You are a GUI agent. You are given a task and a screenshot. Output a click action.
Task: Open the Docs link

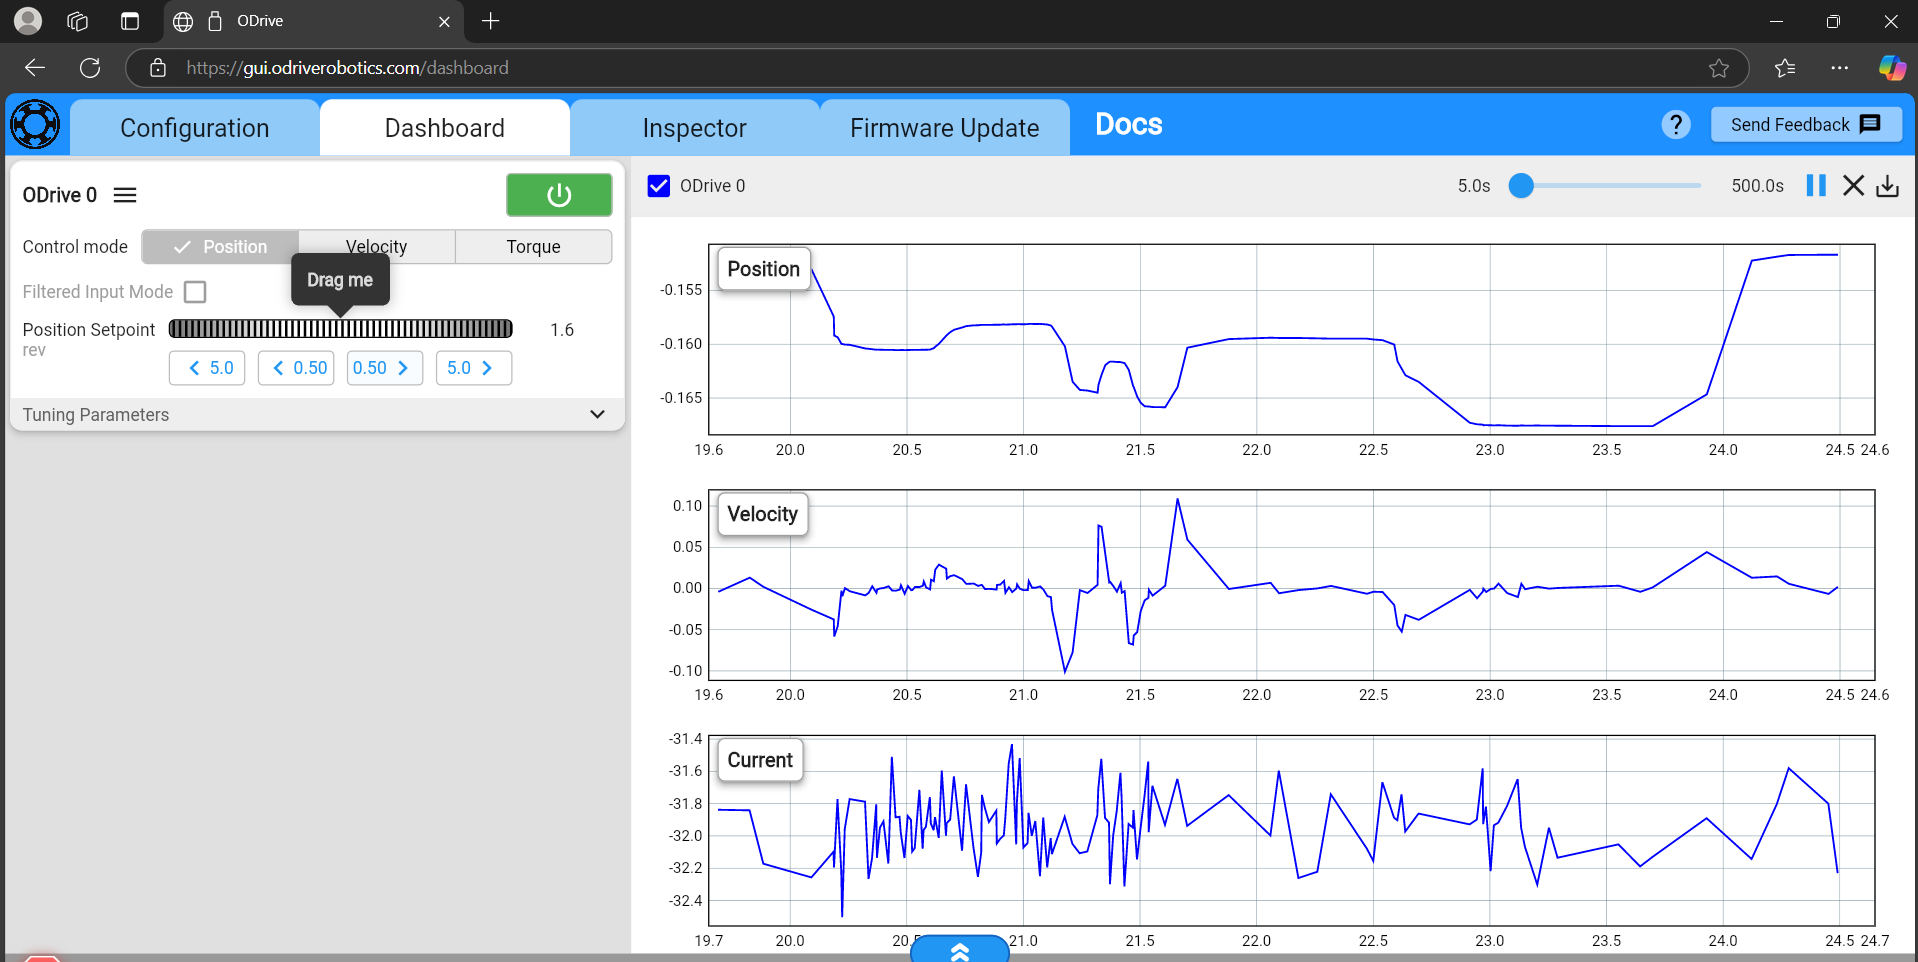[x=1129, y=125]
